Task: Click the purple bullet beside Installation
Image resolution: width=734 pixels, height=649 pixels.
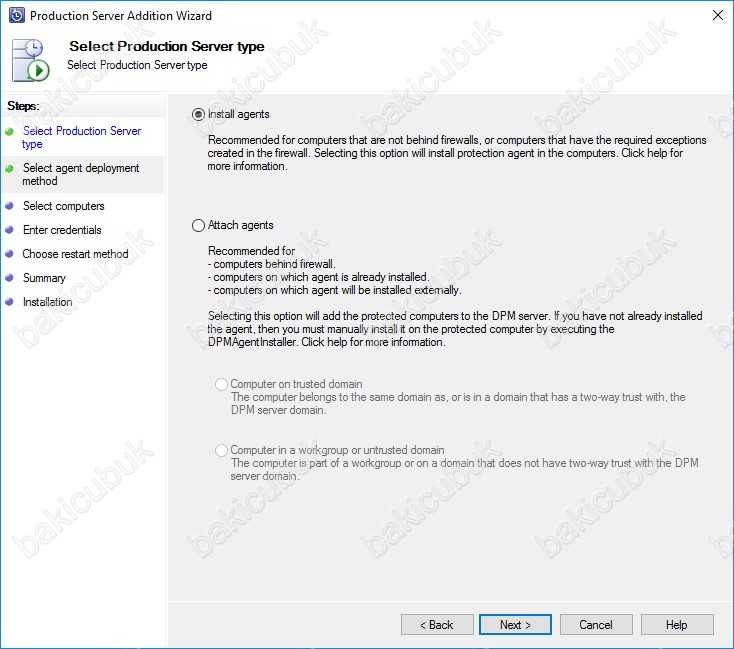Action: click(x=9, y=302)
